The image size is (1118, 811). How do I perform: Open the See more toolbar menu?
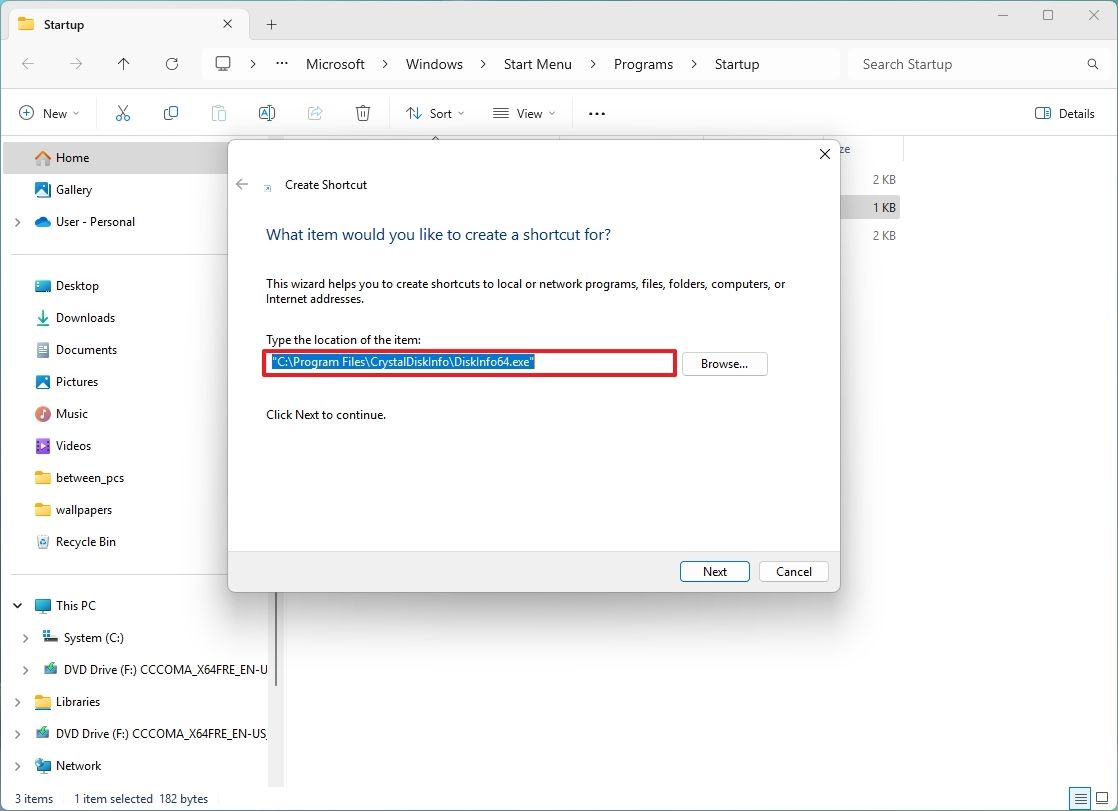(596, 113)
